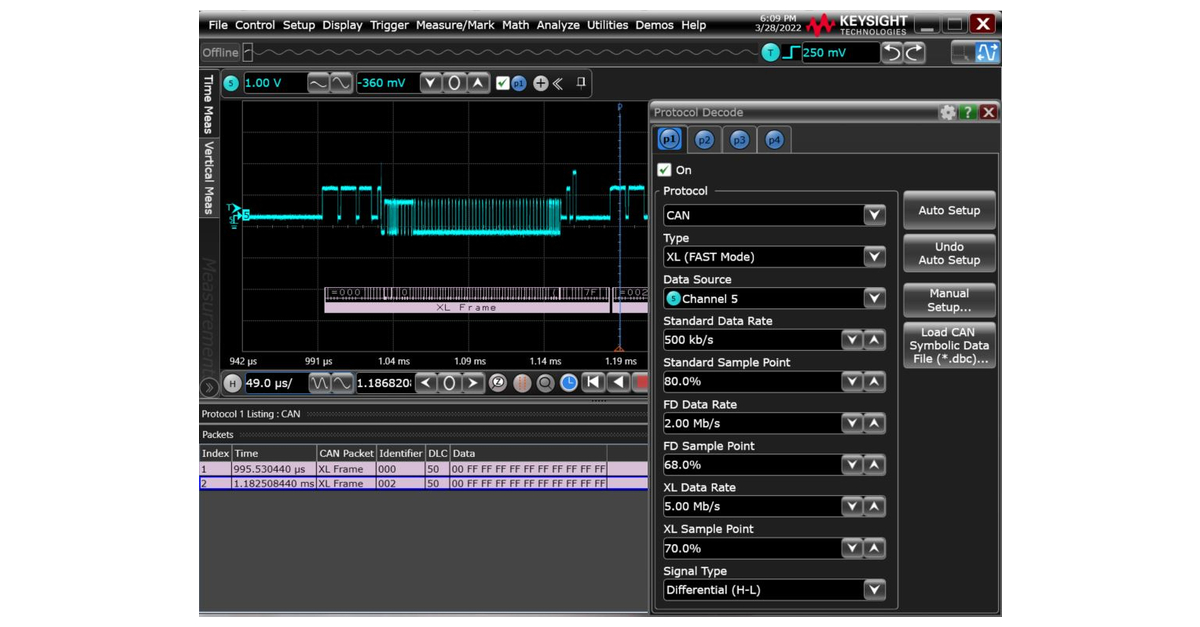Click Load CAN Symbolic Data File button
1200x627 pixels.
[948, 344]
